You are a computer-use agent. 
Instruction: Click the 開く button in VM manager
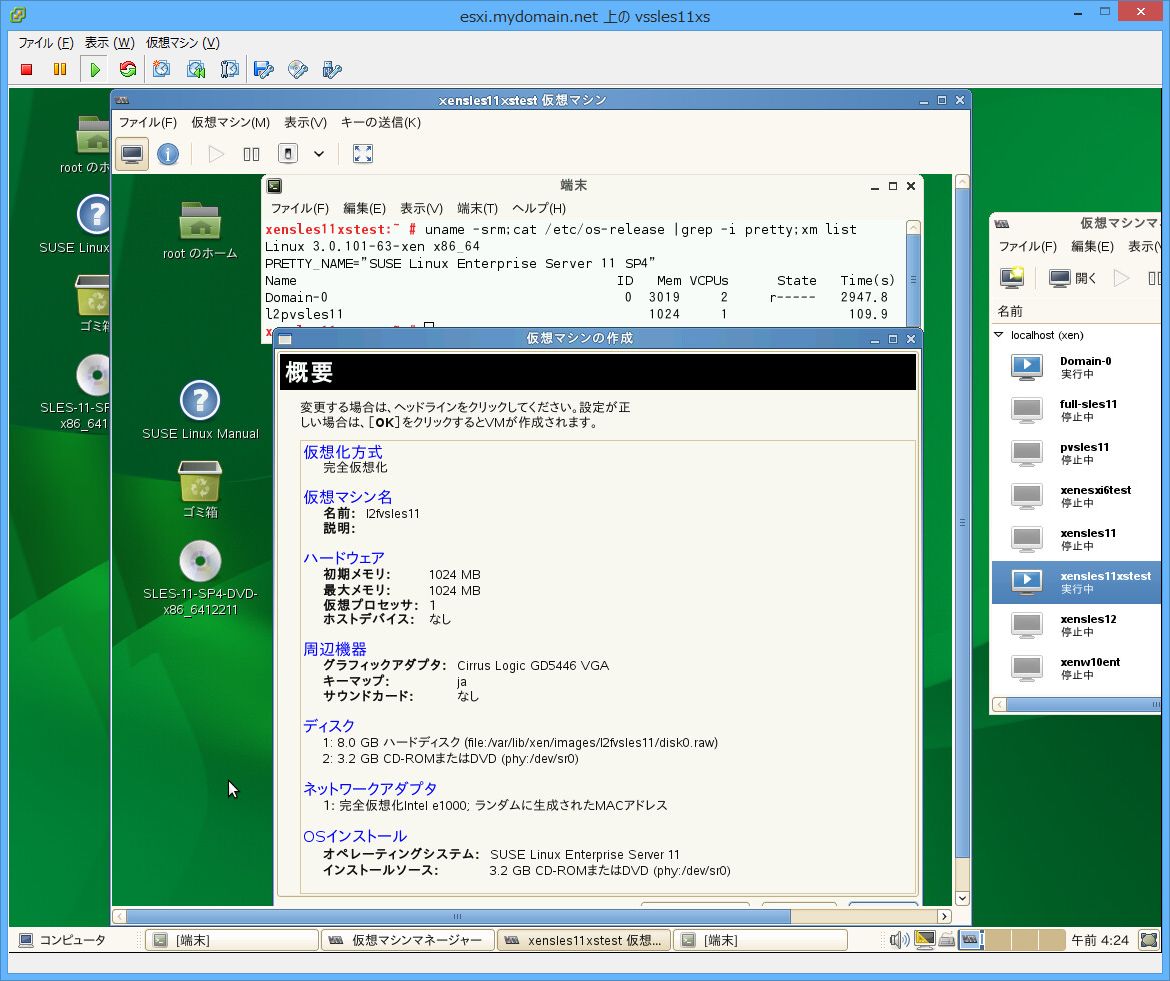point(1072,278)
